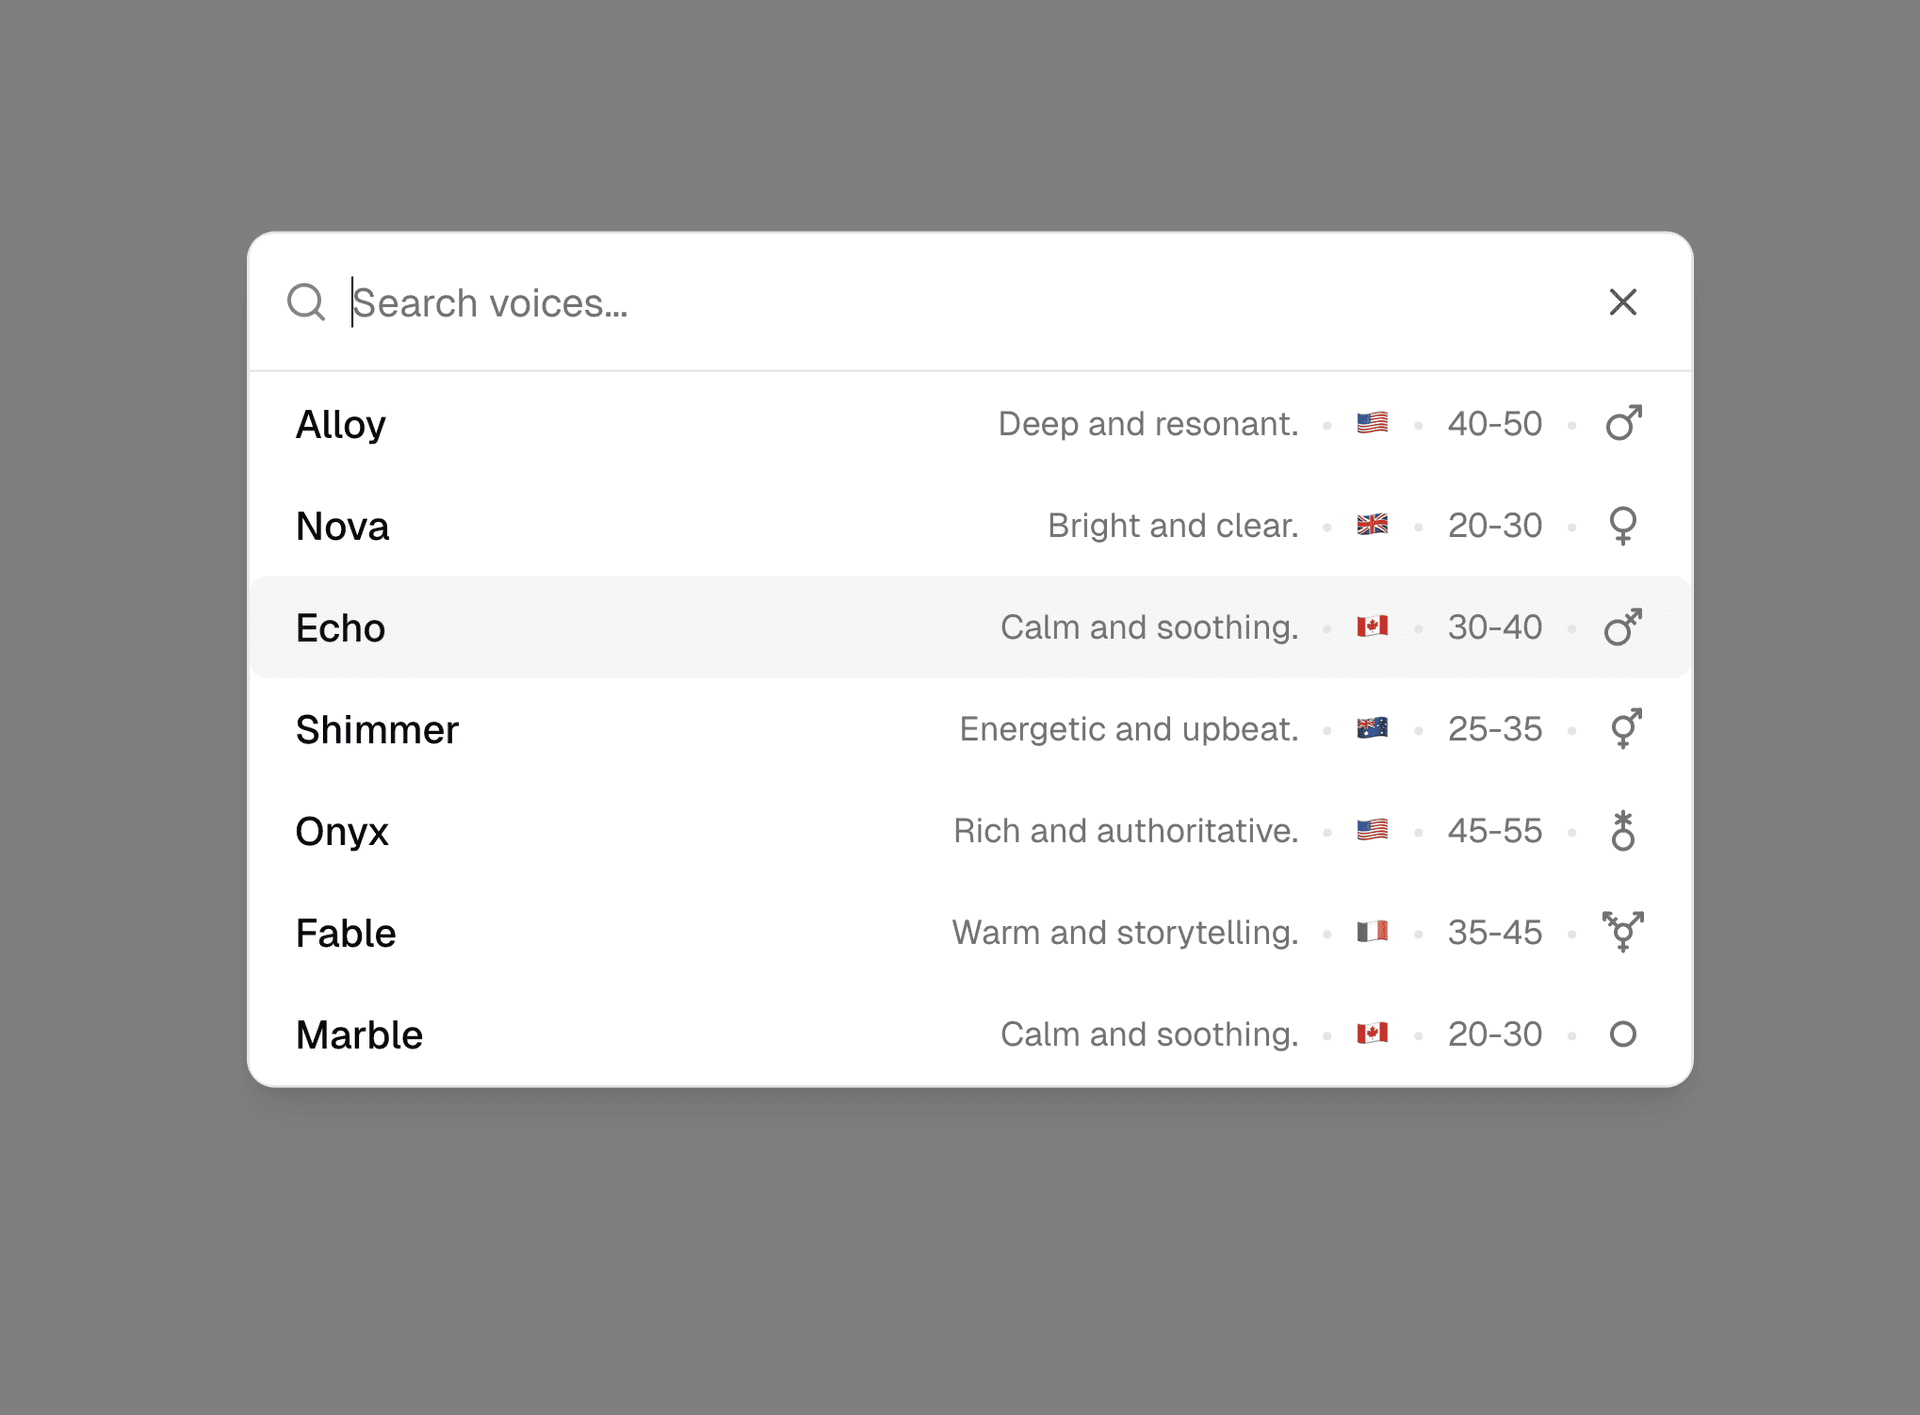
Task: Close the voice search dialog
Action: click(x=1622, y=302)
